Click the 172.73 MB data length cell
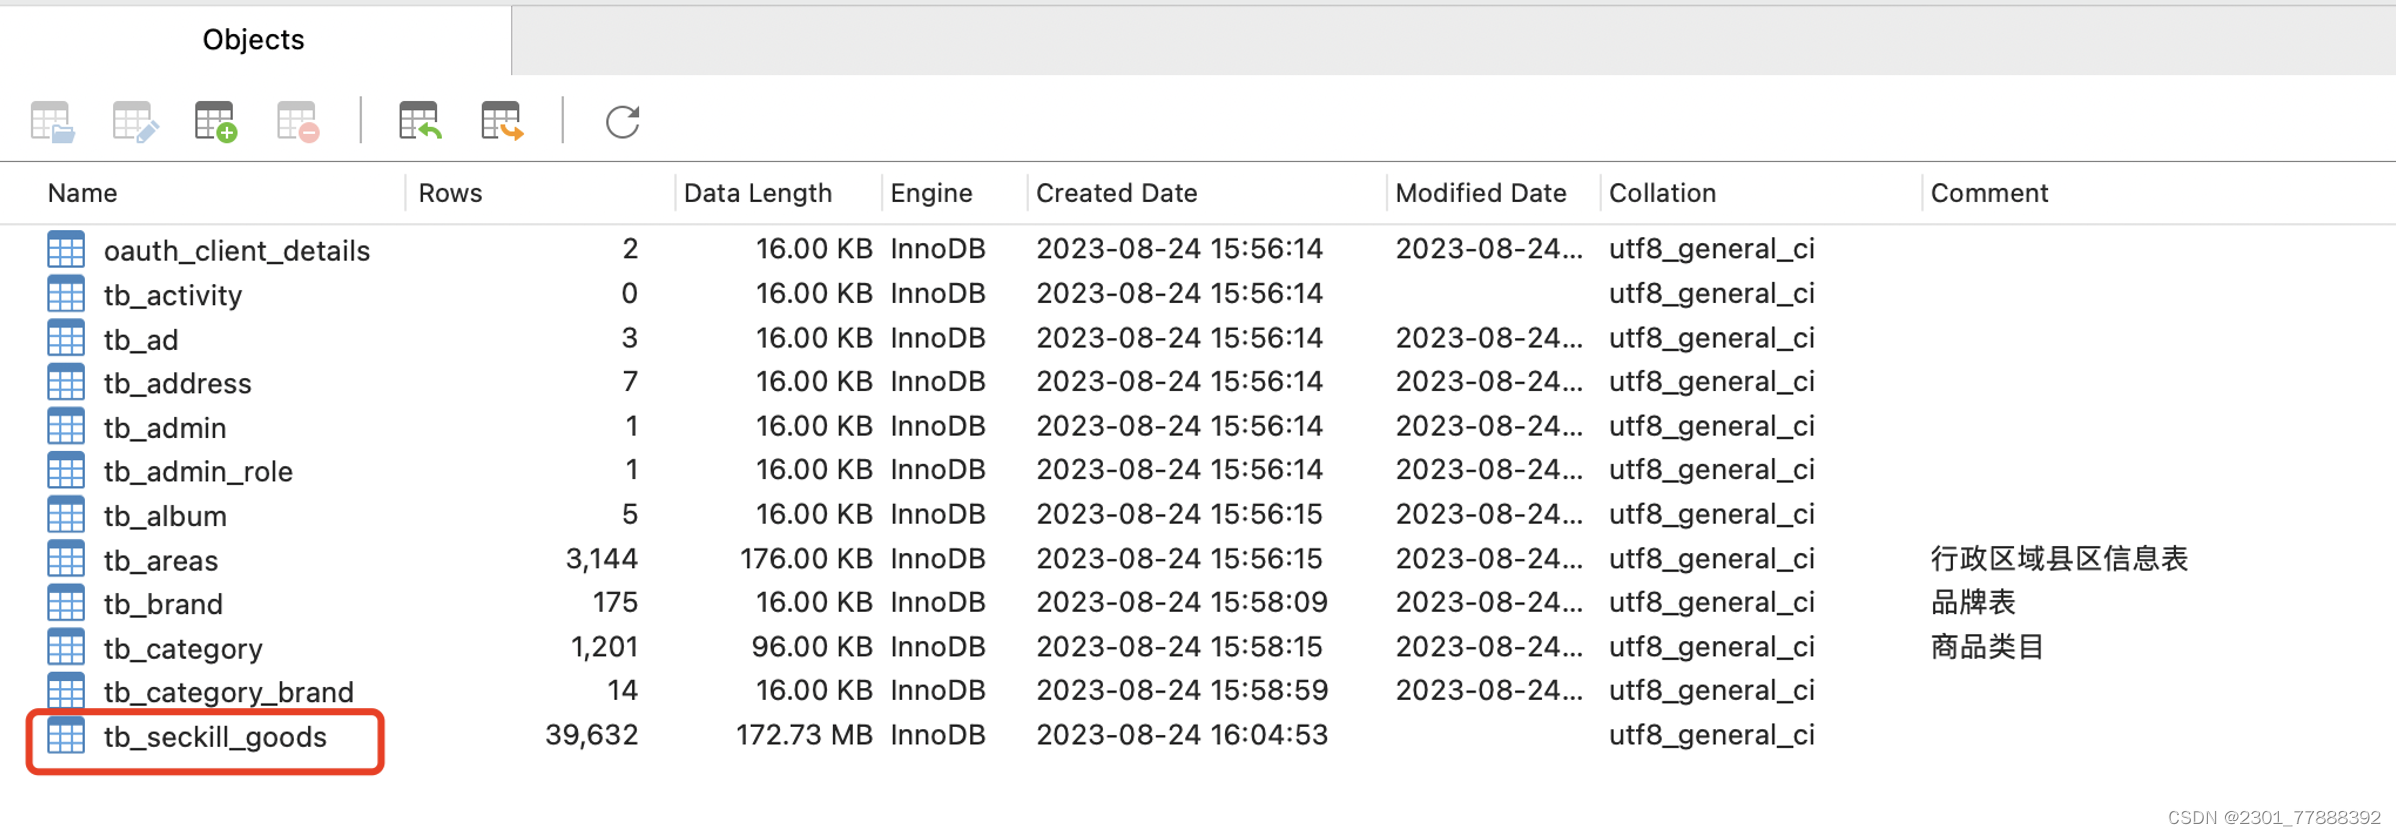Viewport: 2396px width, 836px height. [805, 735]
